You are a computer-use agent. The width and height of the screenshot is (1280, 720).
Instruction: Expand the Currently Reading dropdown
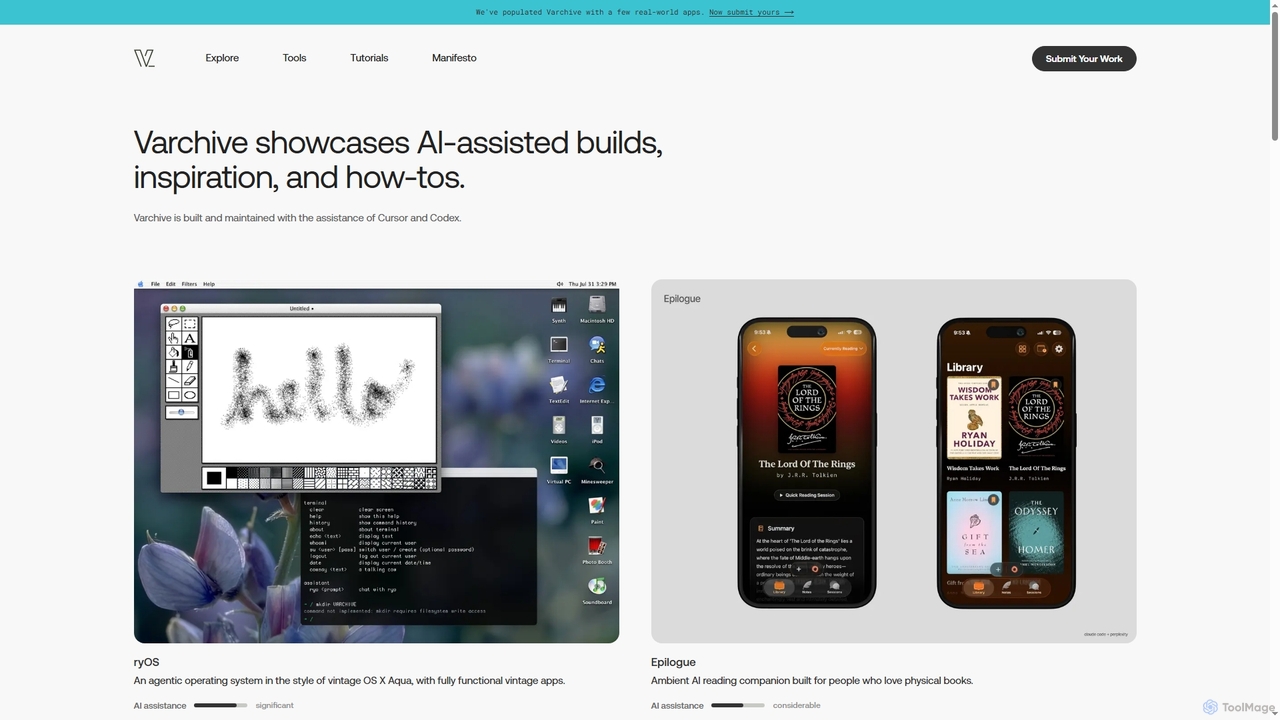842,349
